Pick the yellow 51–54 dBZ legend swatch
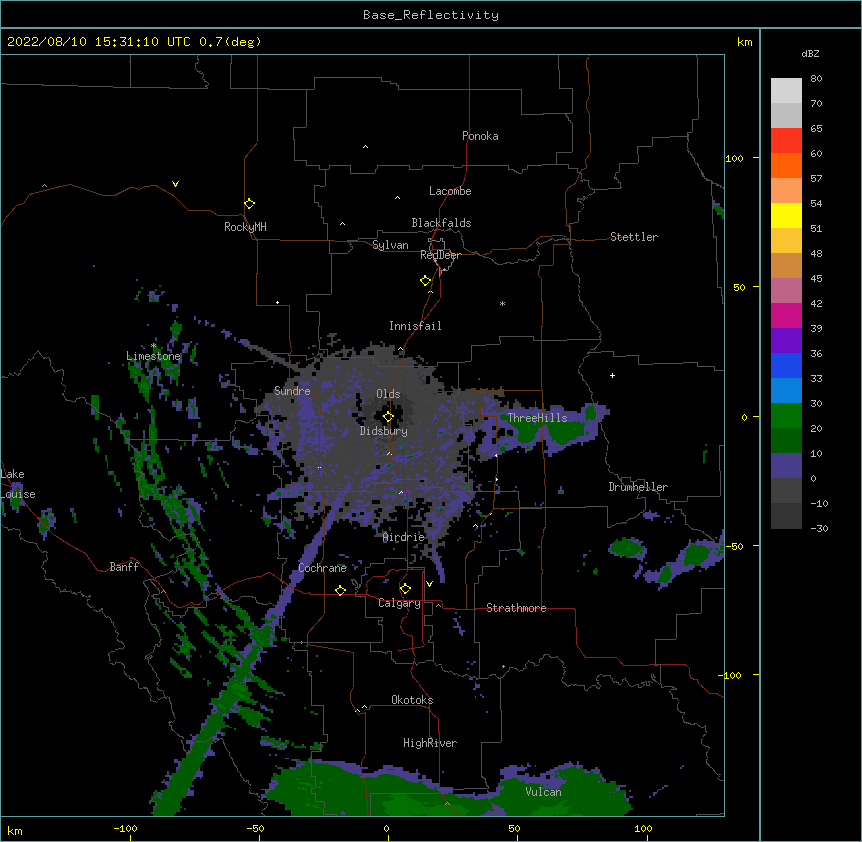This screenshot has height=842, width=862. (786, 215)
